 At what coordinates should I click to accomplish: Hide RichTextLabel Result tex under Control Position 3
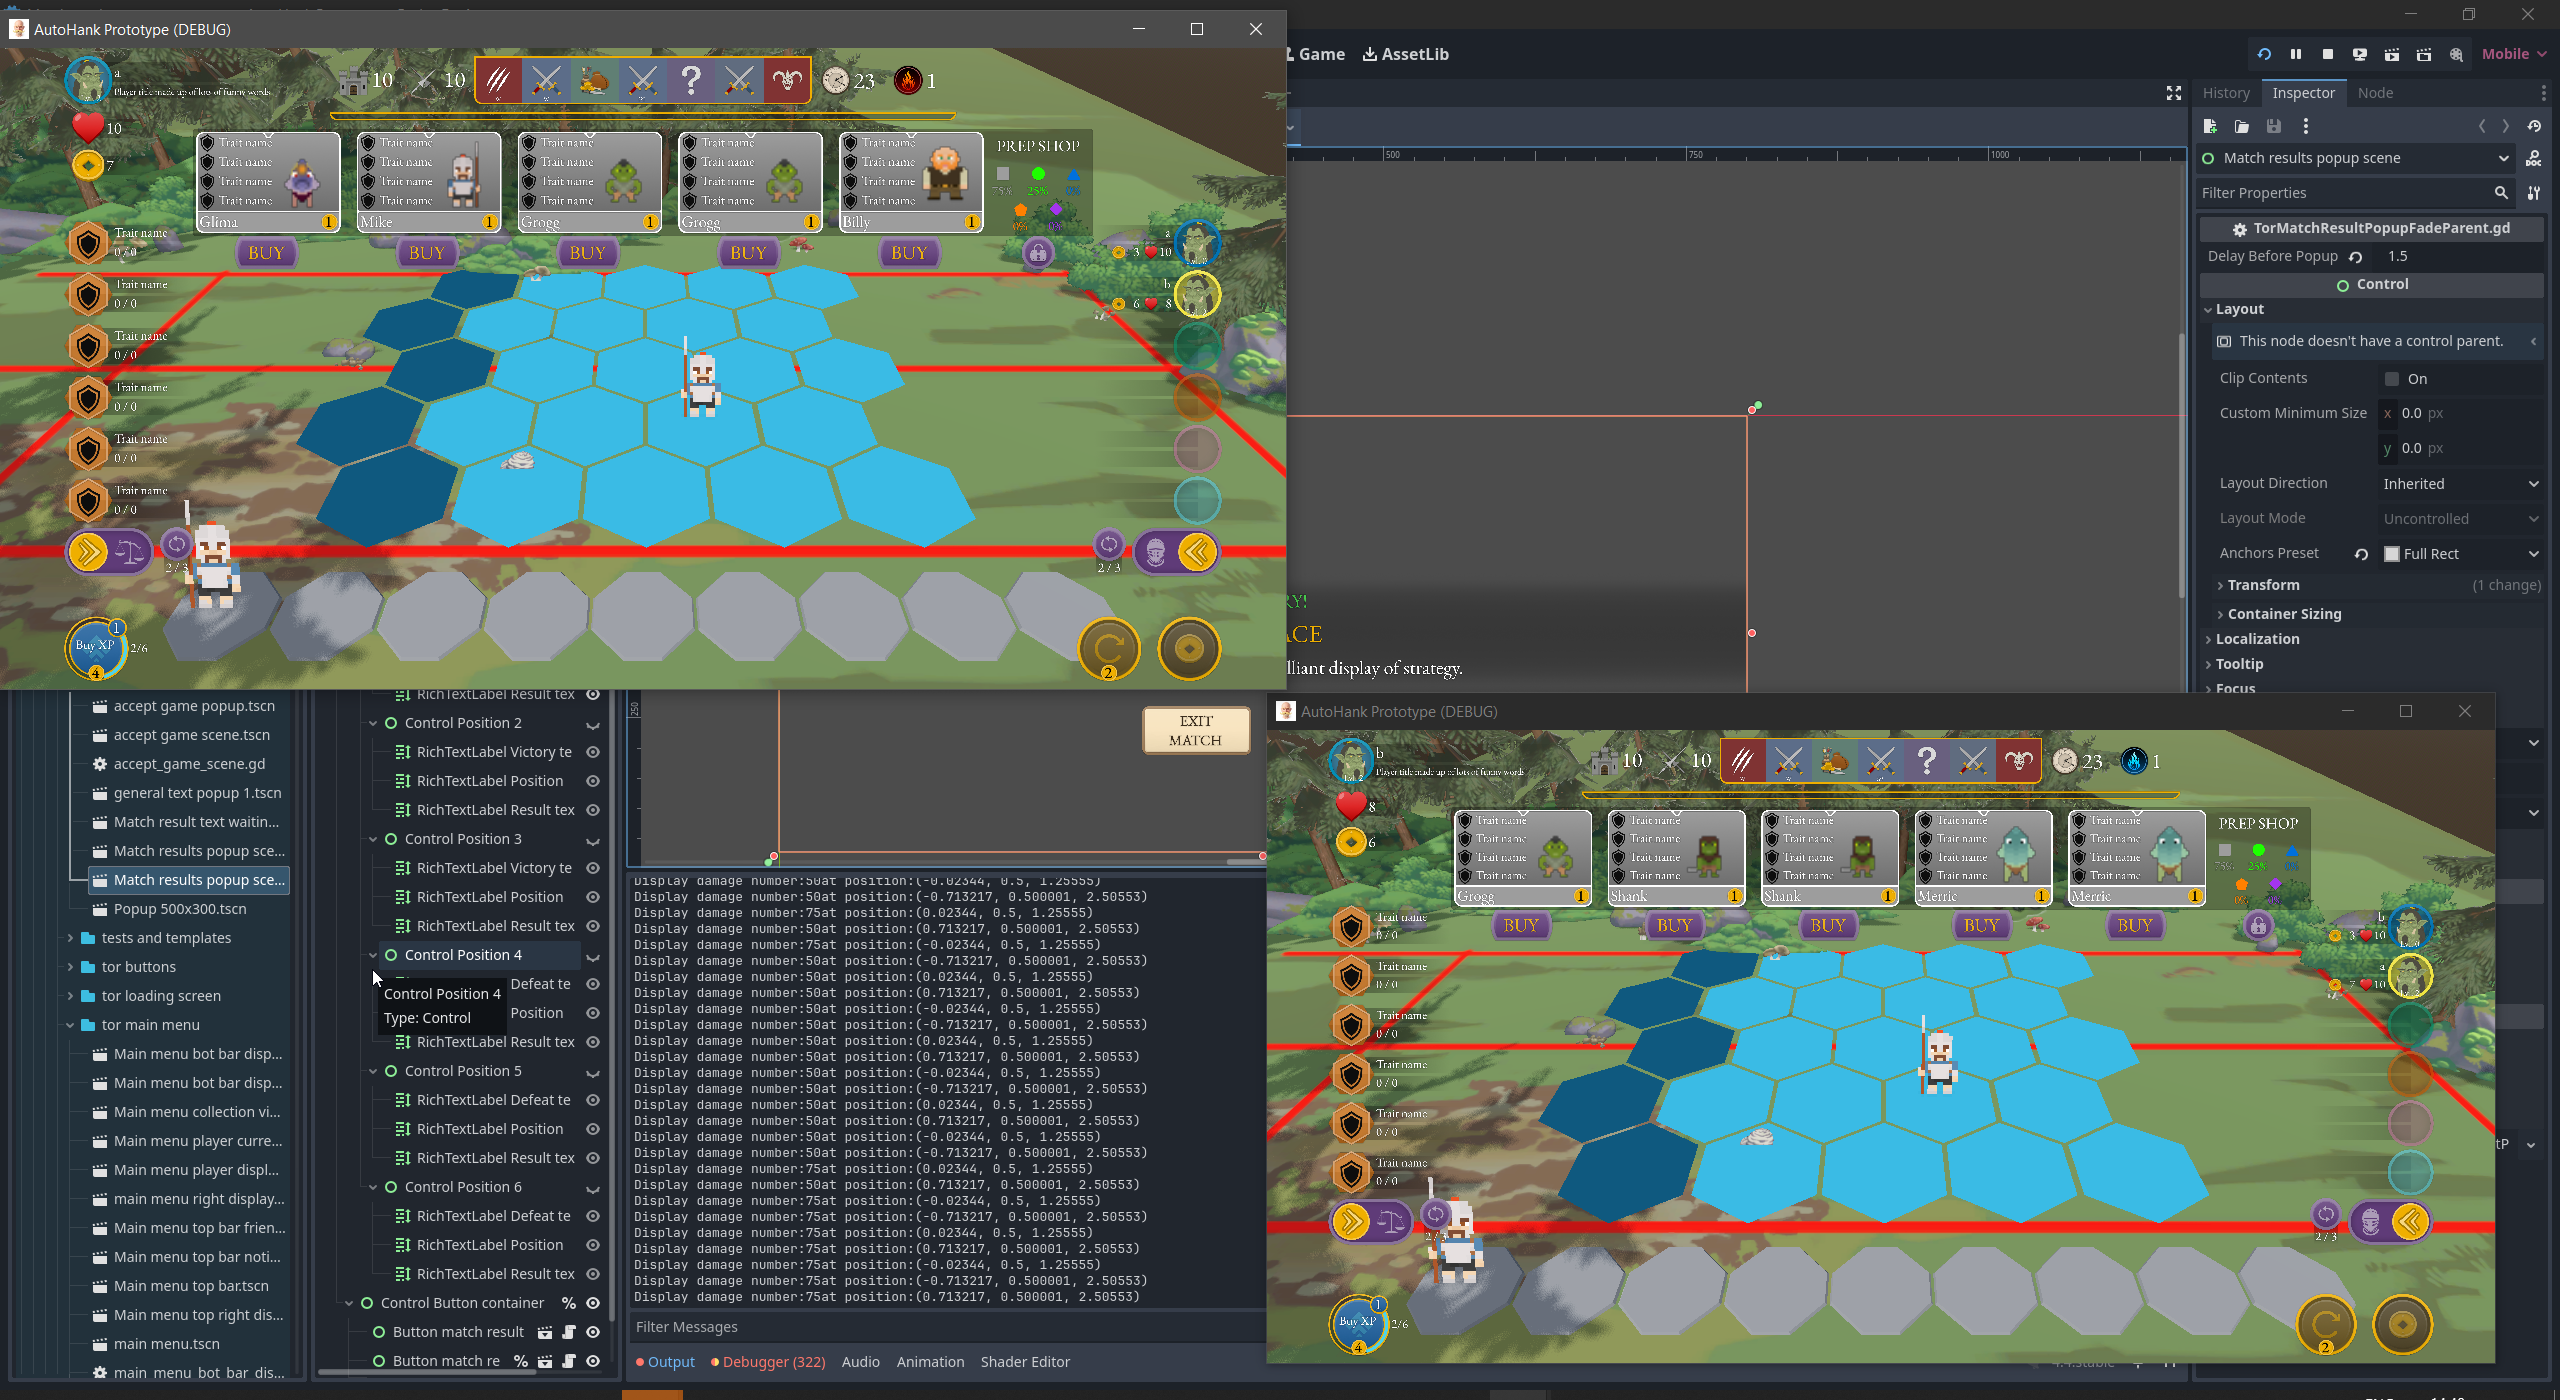tap(593, 926)
